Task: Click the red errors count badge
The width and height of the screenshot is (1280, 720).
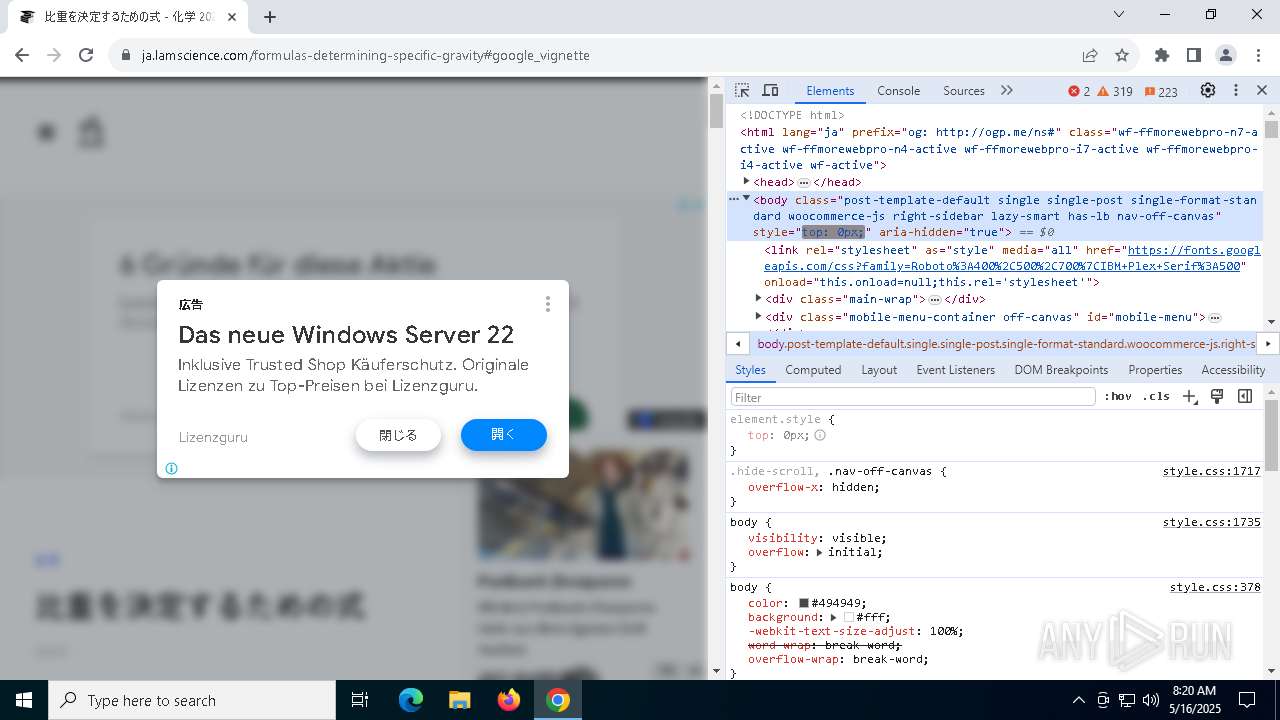Action: [1079, 91]
